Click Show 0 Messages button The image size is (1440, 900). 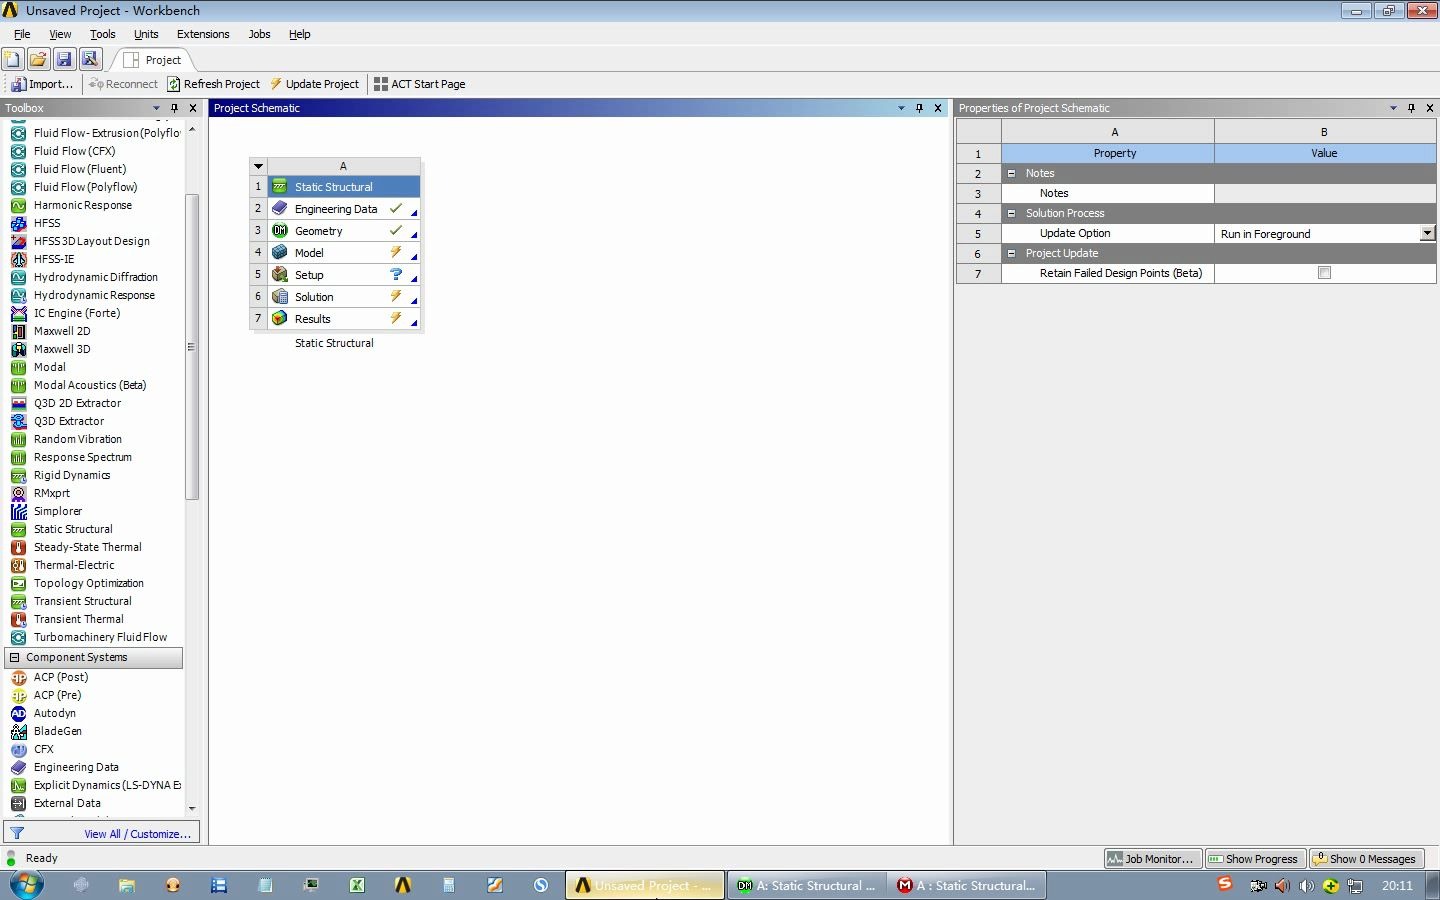click(1365, 858)
